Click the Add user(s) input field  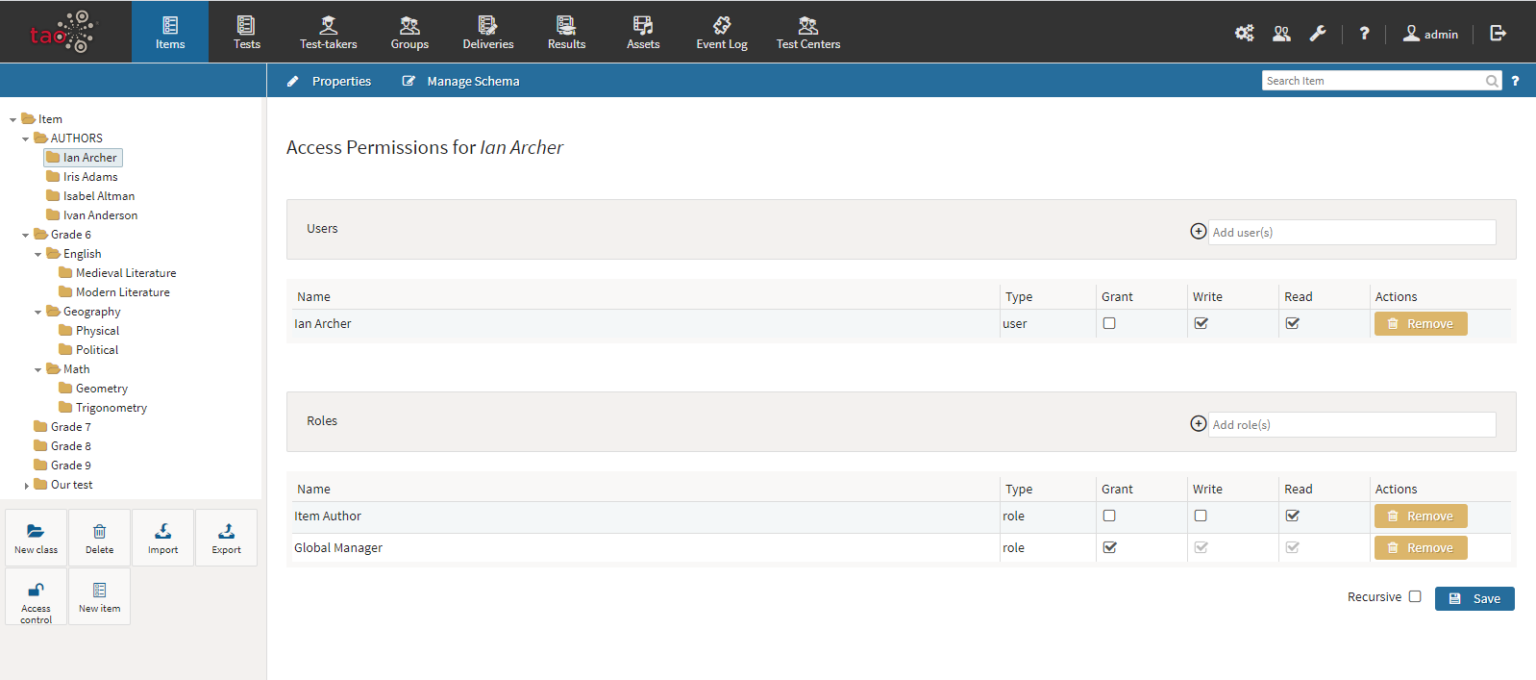(1351, 232)
